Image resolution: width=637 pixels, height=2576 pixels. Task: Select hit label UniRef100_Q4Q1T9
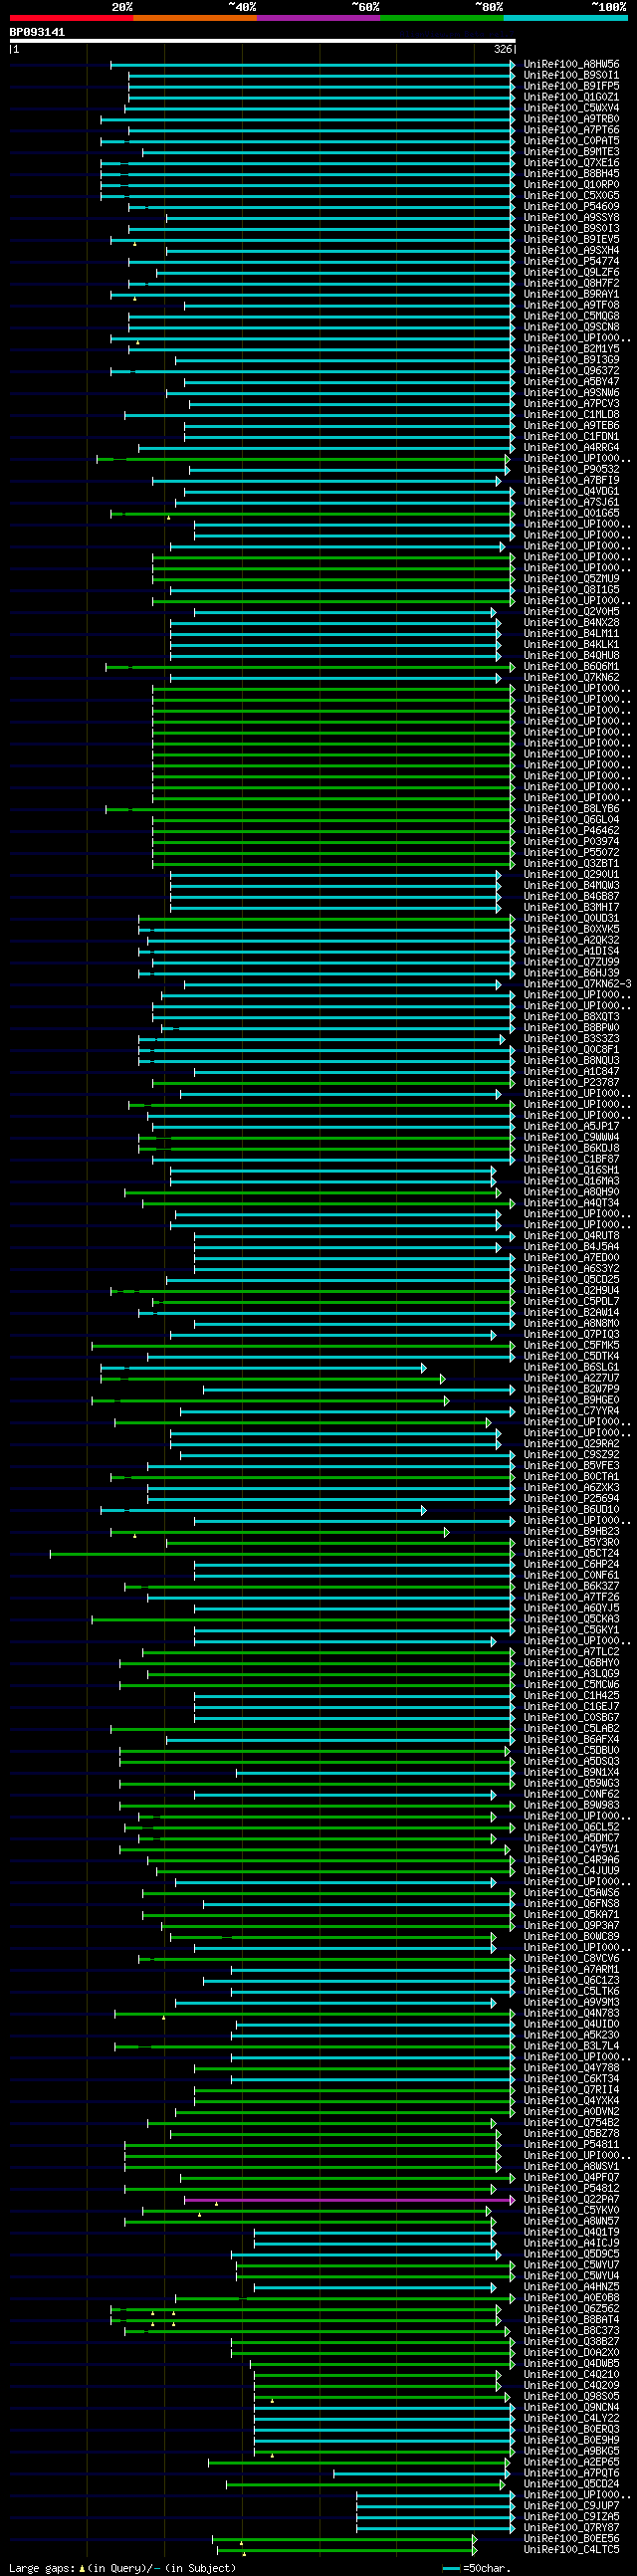pos(571,2233)
